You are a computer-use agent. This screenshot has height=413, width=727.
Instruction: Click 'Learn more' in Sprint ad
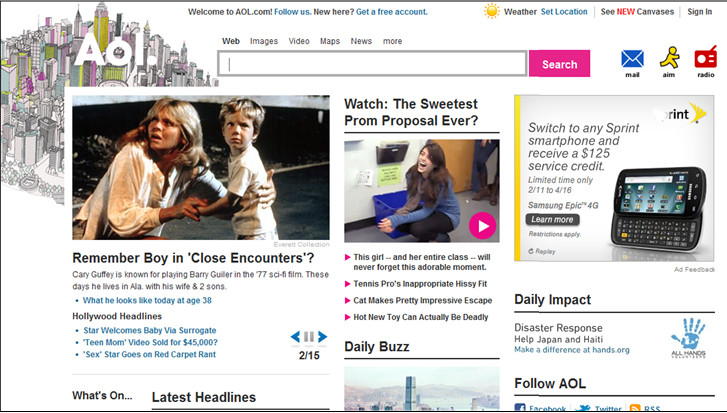pos(552,219)
